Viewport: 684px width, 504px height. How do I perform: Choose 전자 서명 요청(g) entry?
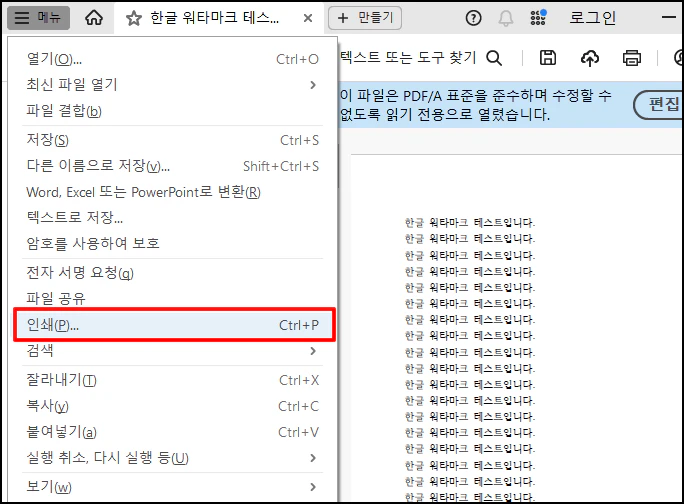[172, 273]
